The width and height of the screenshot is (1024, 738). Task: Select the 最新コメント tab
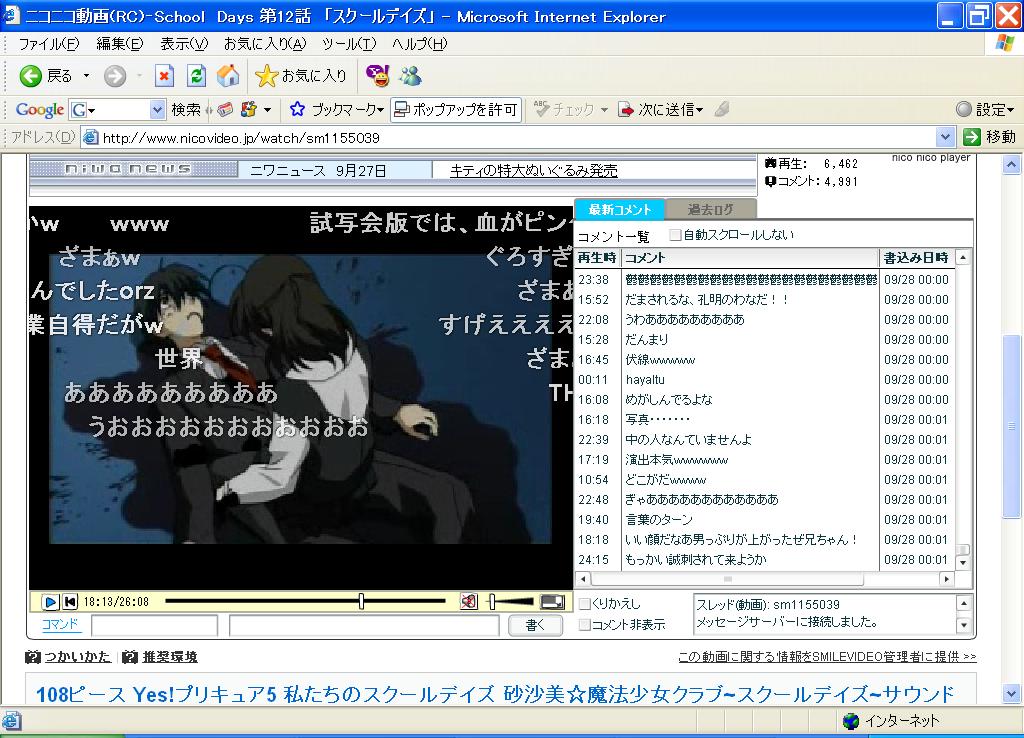[x=620, y=210]
